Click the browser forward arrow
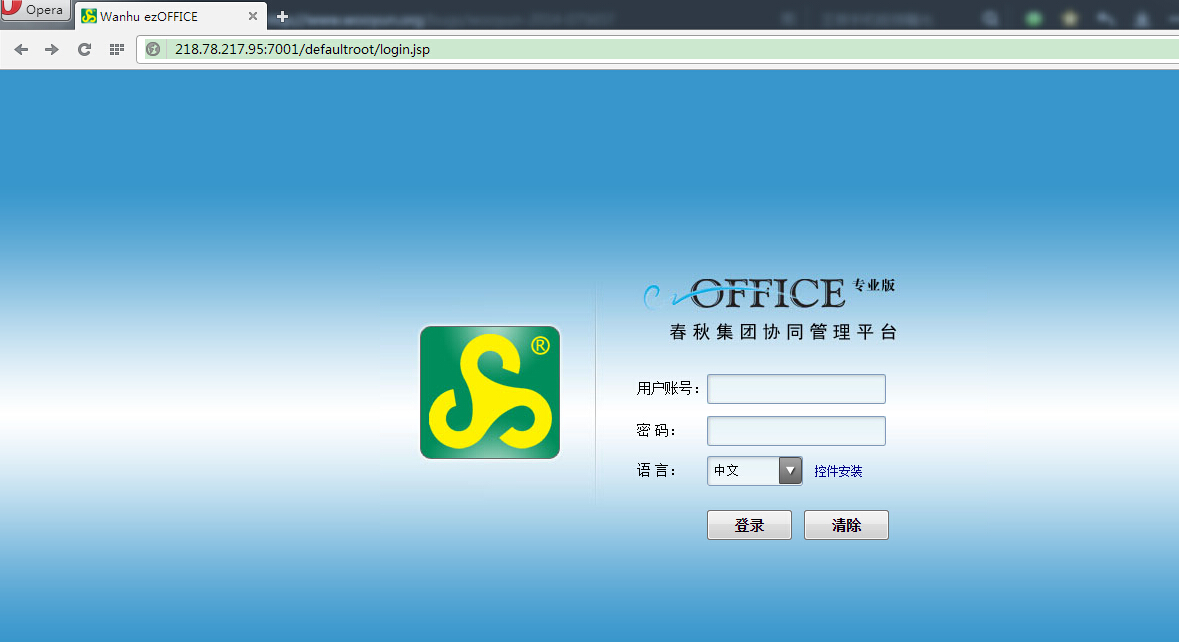1179x642 pixels. [x=51, y=50]
